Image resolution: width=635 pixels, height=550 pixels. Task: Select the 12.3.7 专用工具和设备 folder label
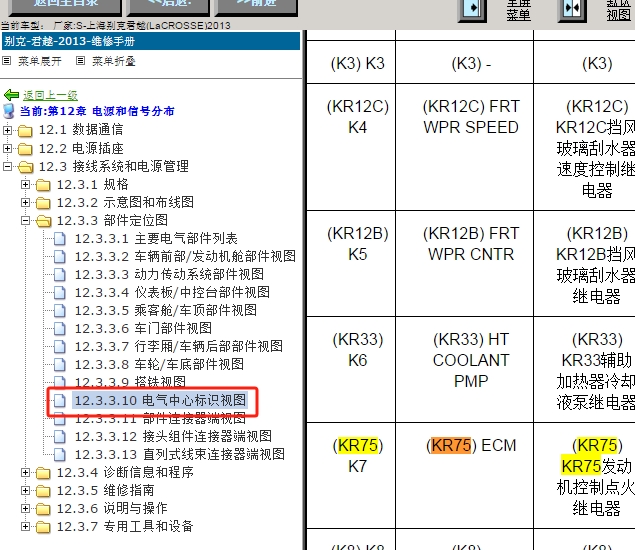coord(125,527)
